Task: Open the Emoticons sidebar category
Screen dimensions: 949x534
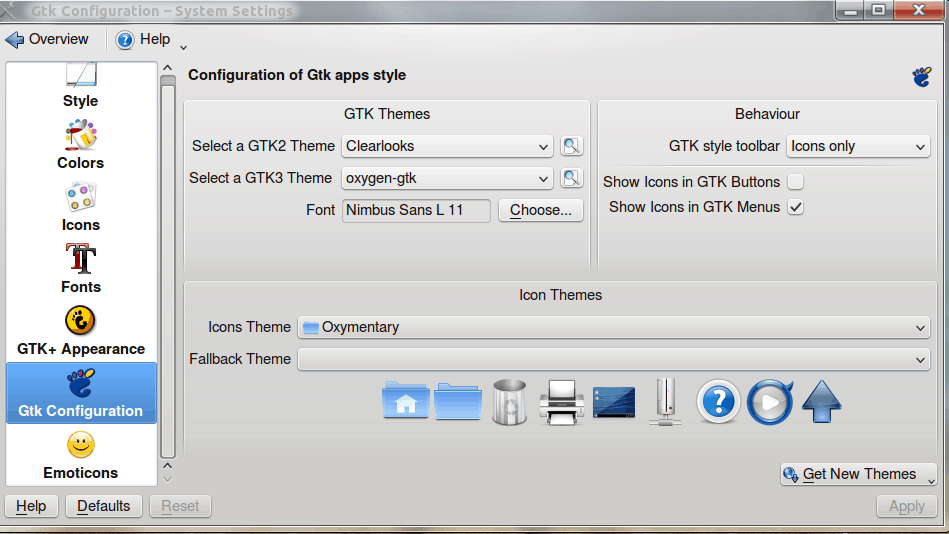Action: [x=80, y=455]
